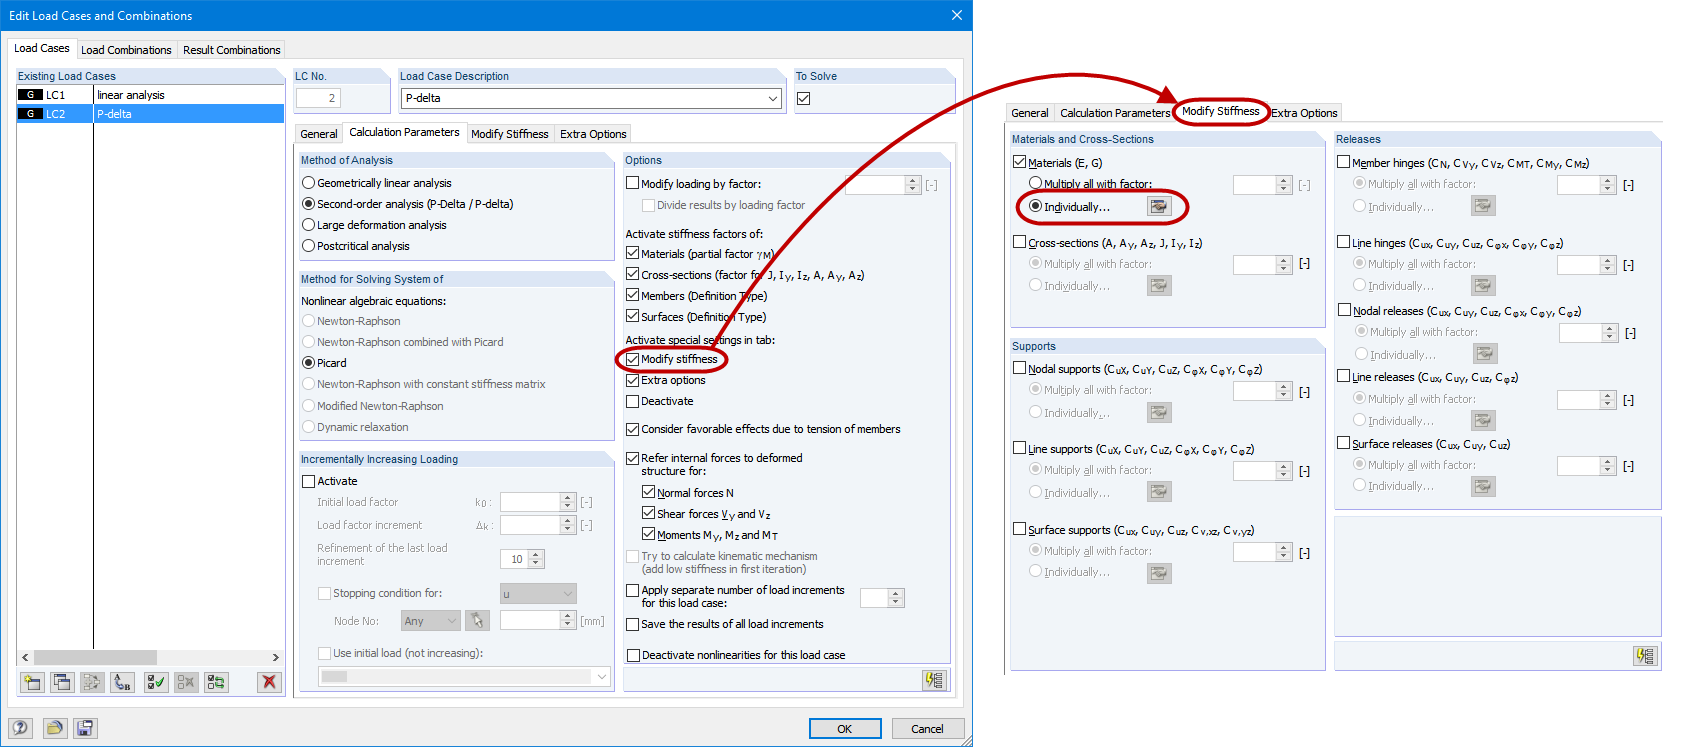Click scroll right arrow of load case list
This screenshot has width=1681, height=747.
(x=276, y=657)
